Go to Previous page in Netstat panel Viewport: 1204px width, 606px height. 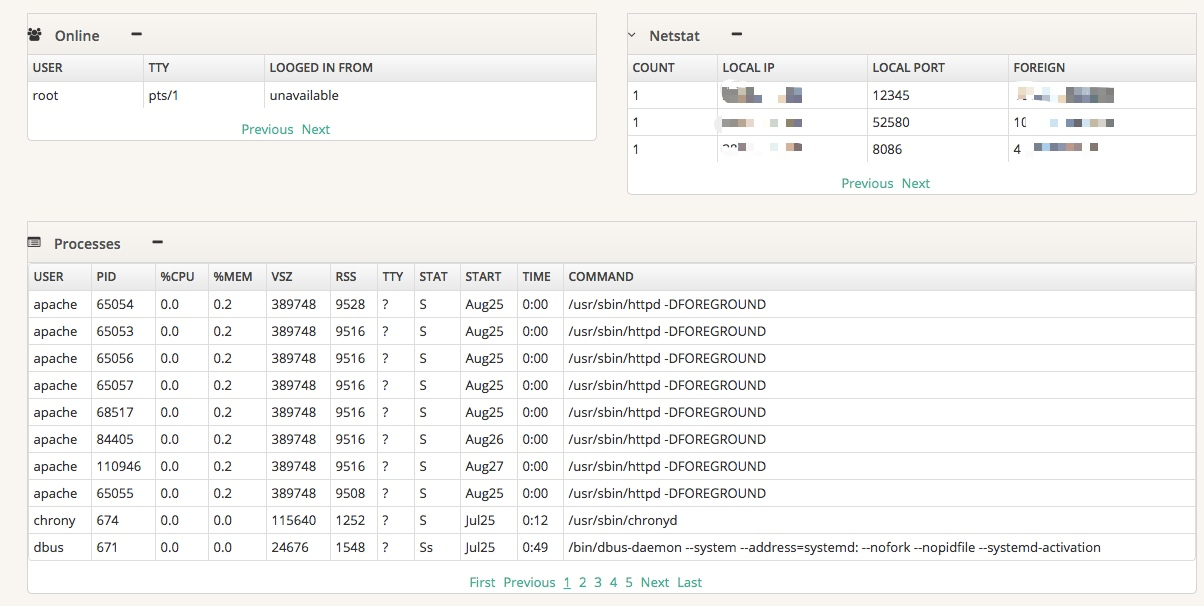867,183
